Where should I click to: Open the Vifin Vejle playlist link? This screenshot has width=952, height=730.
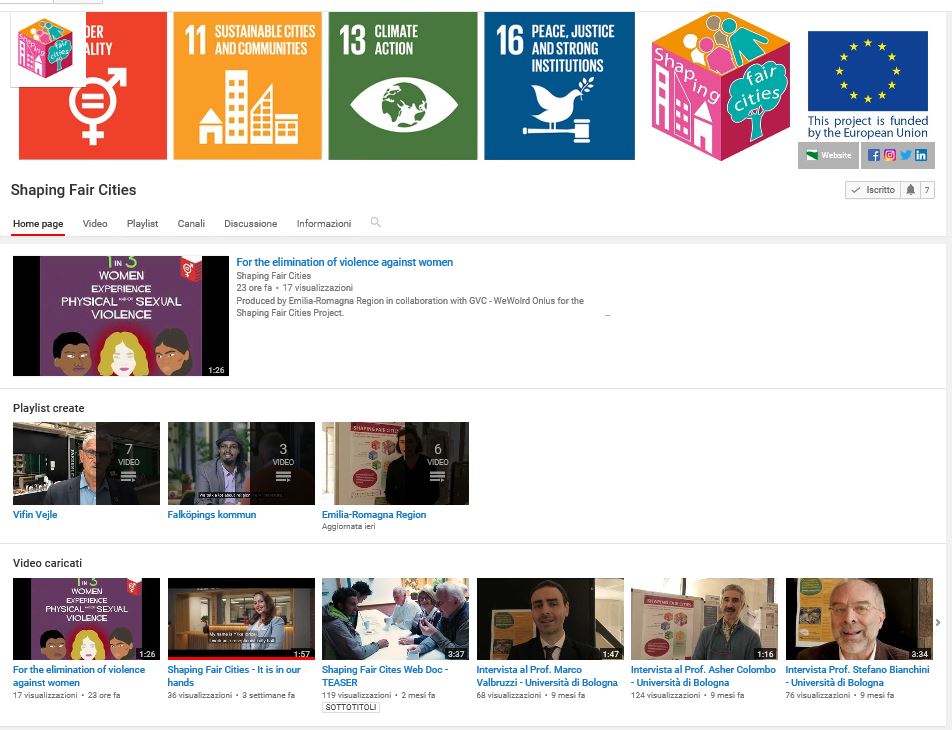click(x=35, y=515)
